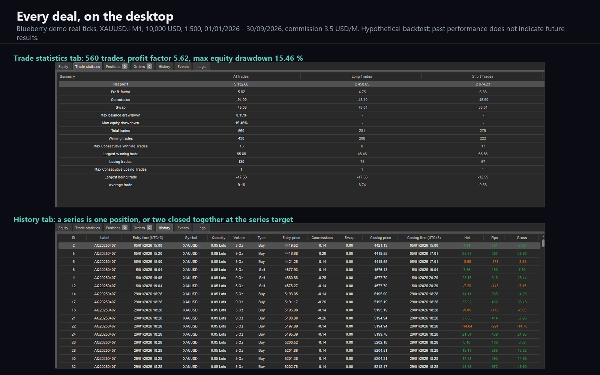This screenshot has height=375, width=600.
Task: Open the Log tab in the statistics panel
Action: coord(202,67)
